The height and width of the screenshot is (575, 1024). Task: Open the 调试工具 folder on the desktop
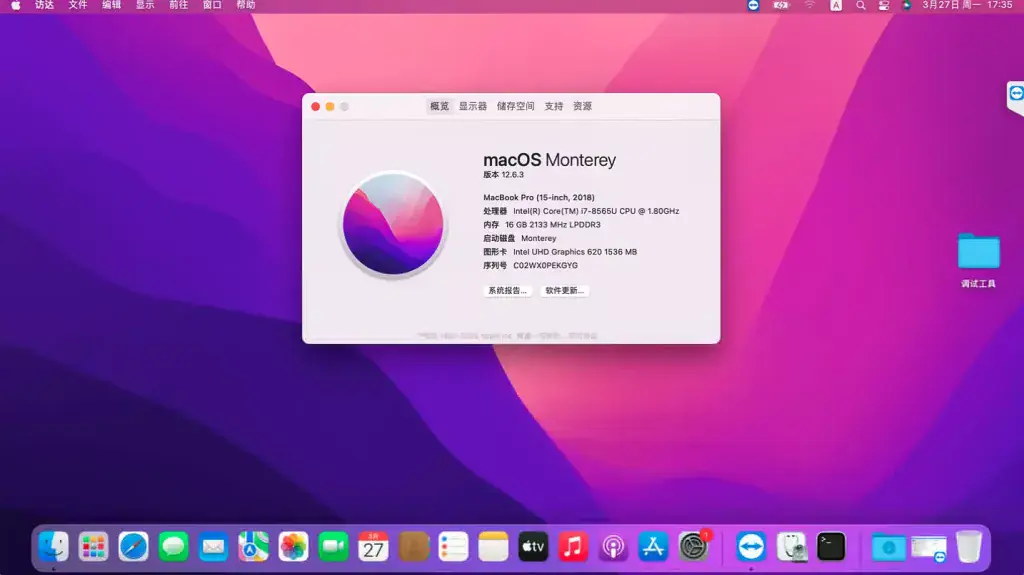978,259
